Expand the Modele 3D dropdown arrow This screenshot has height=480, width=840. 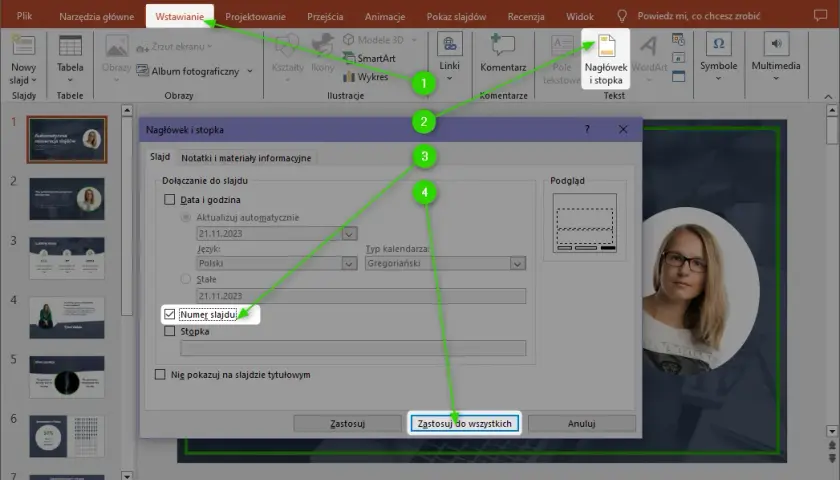coord(414,40)
